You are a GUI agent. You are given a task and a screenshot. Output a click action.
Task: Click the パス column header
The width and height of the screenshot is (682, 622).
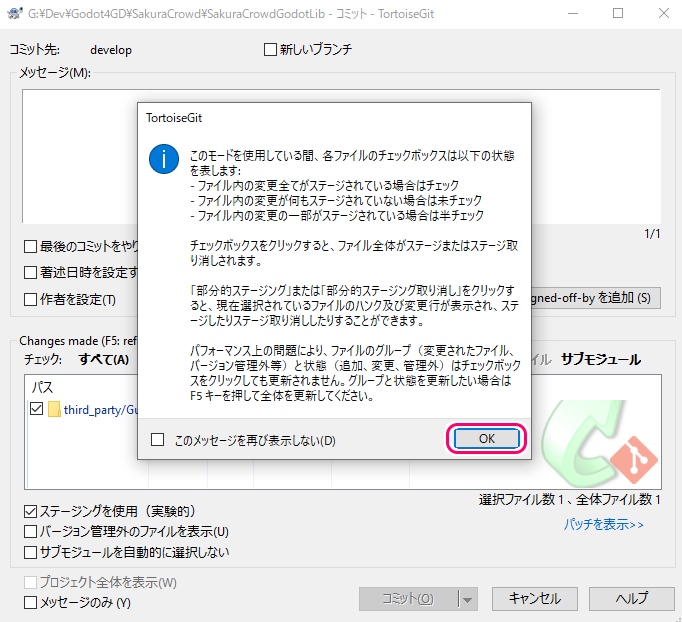(x=44, y=386)
